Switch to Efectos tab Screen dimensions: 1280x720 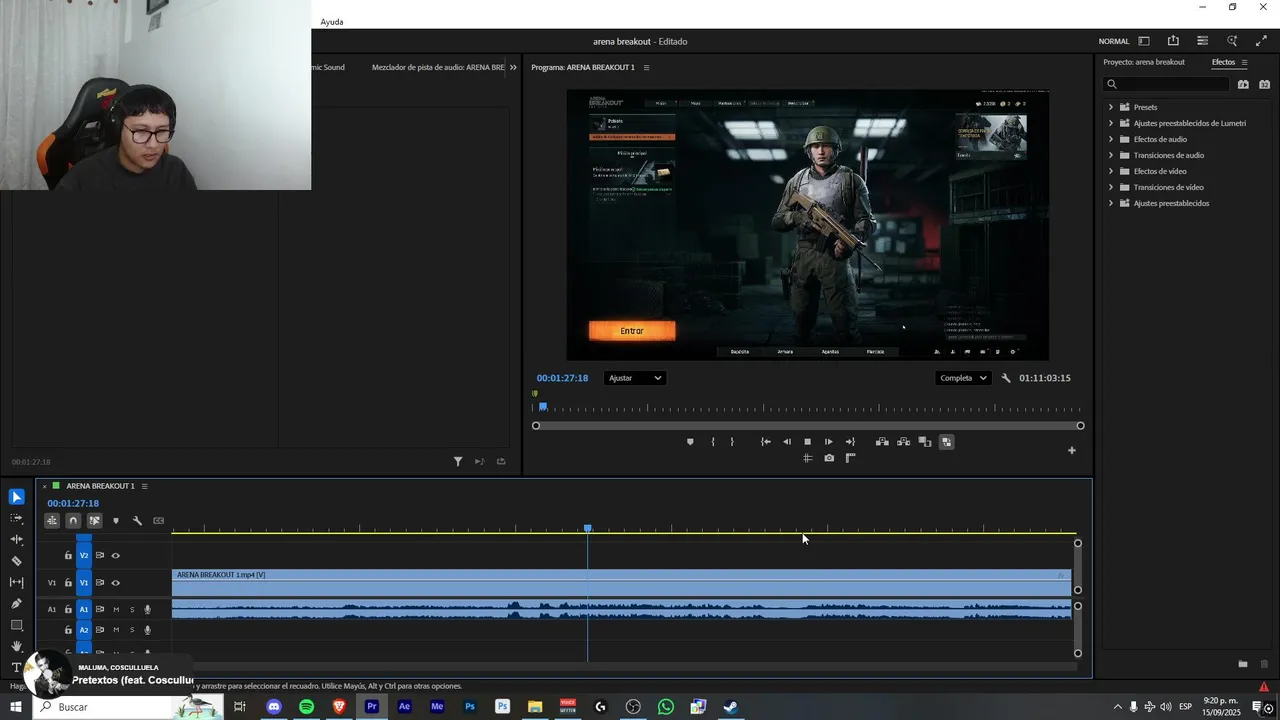coord(1223,62)
